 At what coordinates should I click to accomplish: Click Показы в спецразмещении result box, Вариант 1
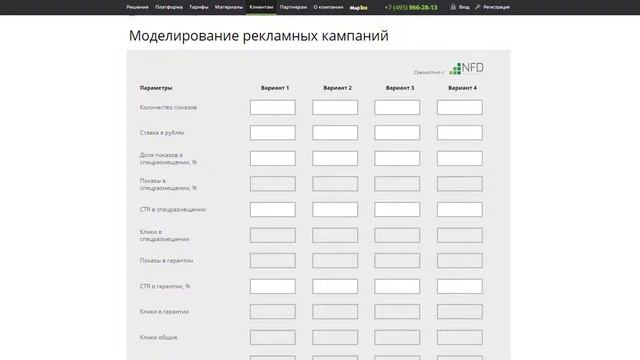coord(273,184)
